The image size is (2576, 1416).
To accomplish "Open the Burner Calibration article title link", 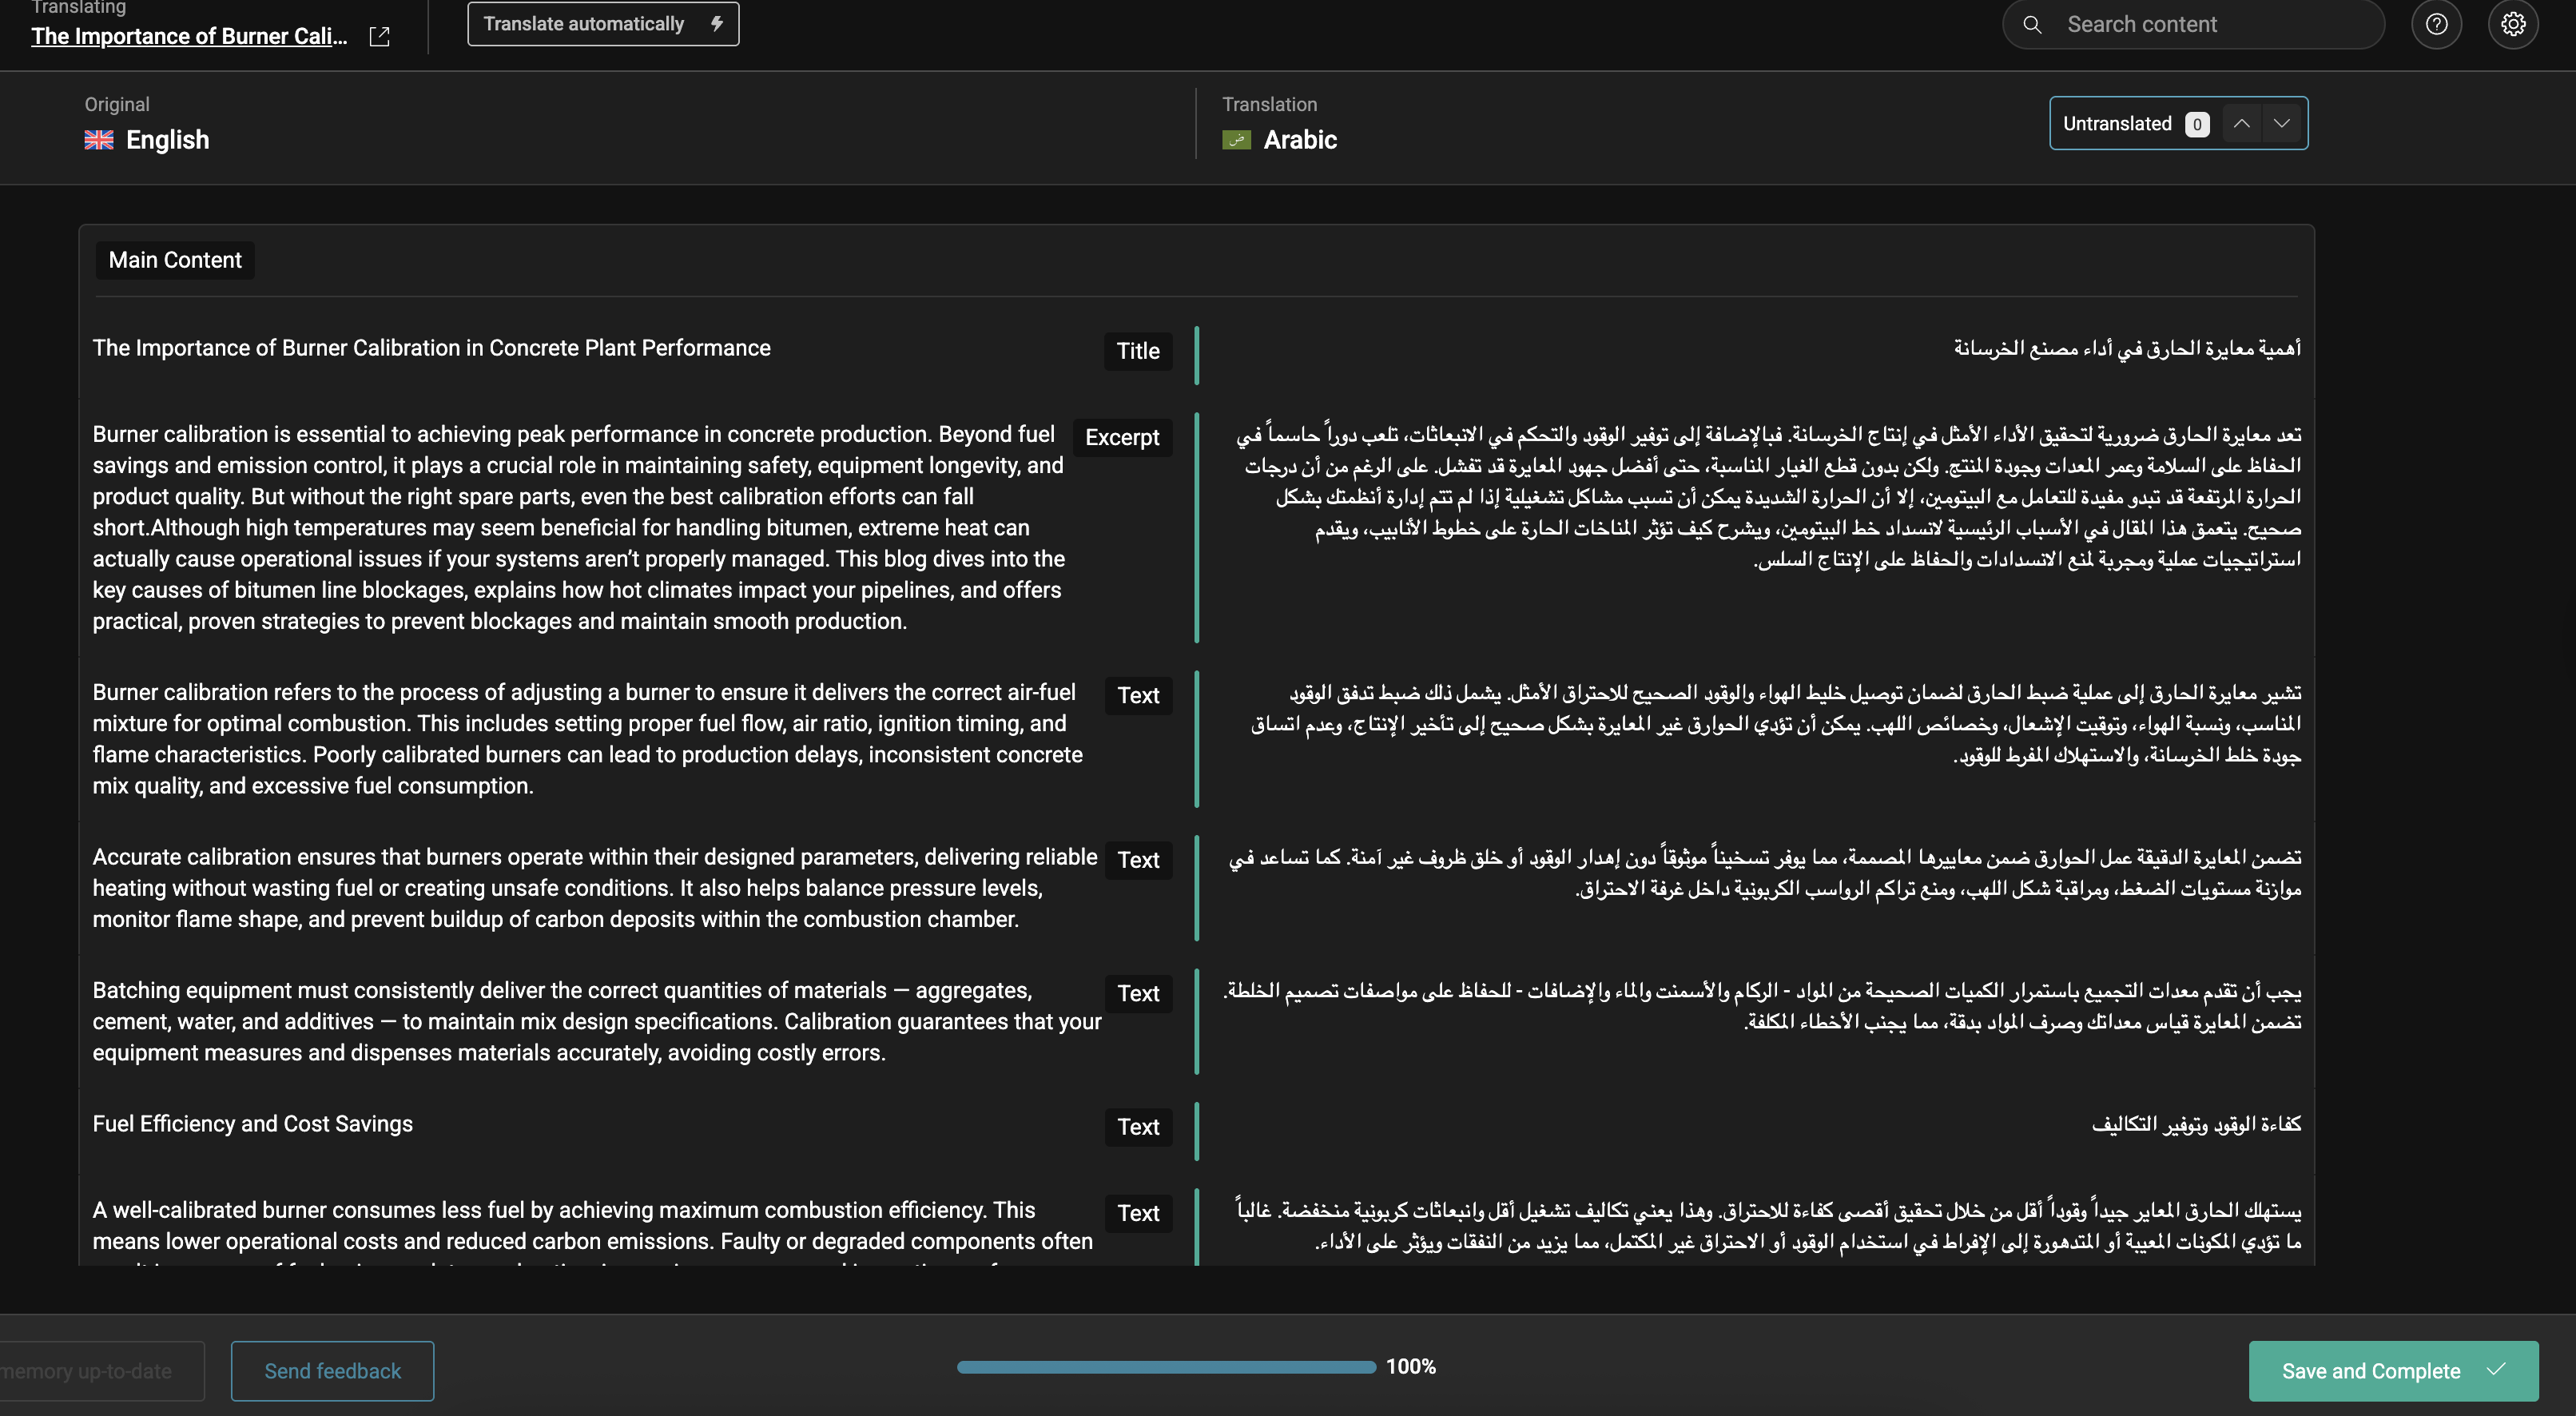I will click(189, 37).
